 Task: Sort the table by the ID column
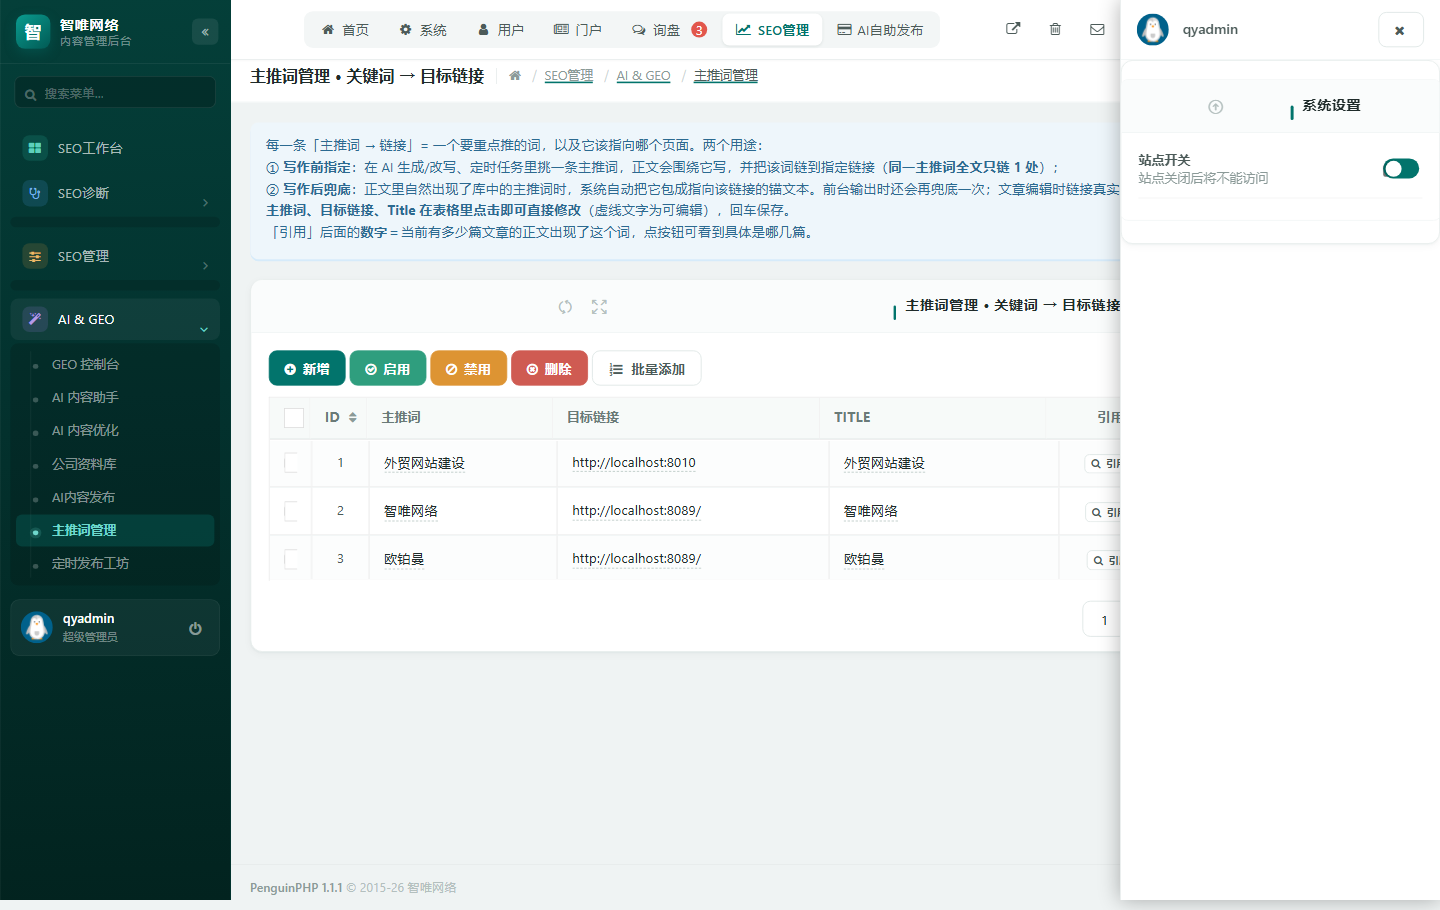[341, 418]
